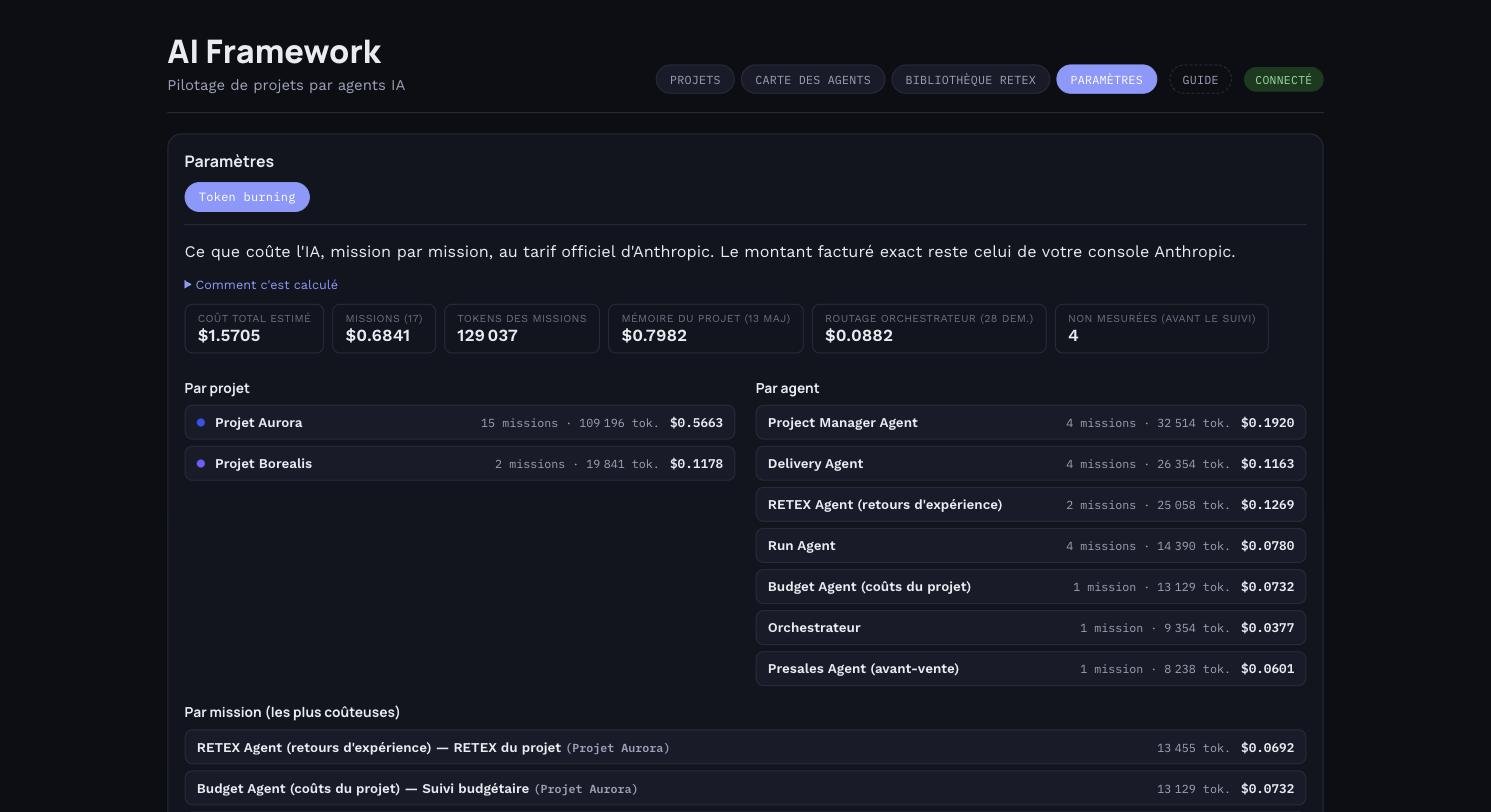Select the Budget Agent row under Par agent
This screenshot has width=1491, height=812.
click(x=1031, y=587)
